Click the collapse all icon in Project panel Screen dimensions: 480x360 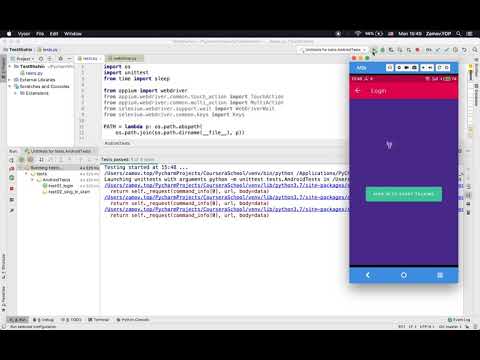coord(50,59)
